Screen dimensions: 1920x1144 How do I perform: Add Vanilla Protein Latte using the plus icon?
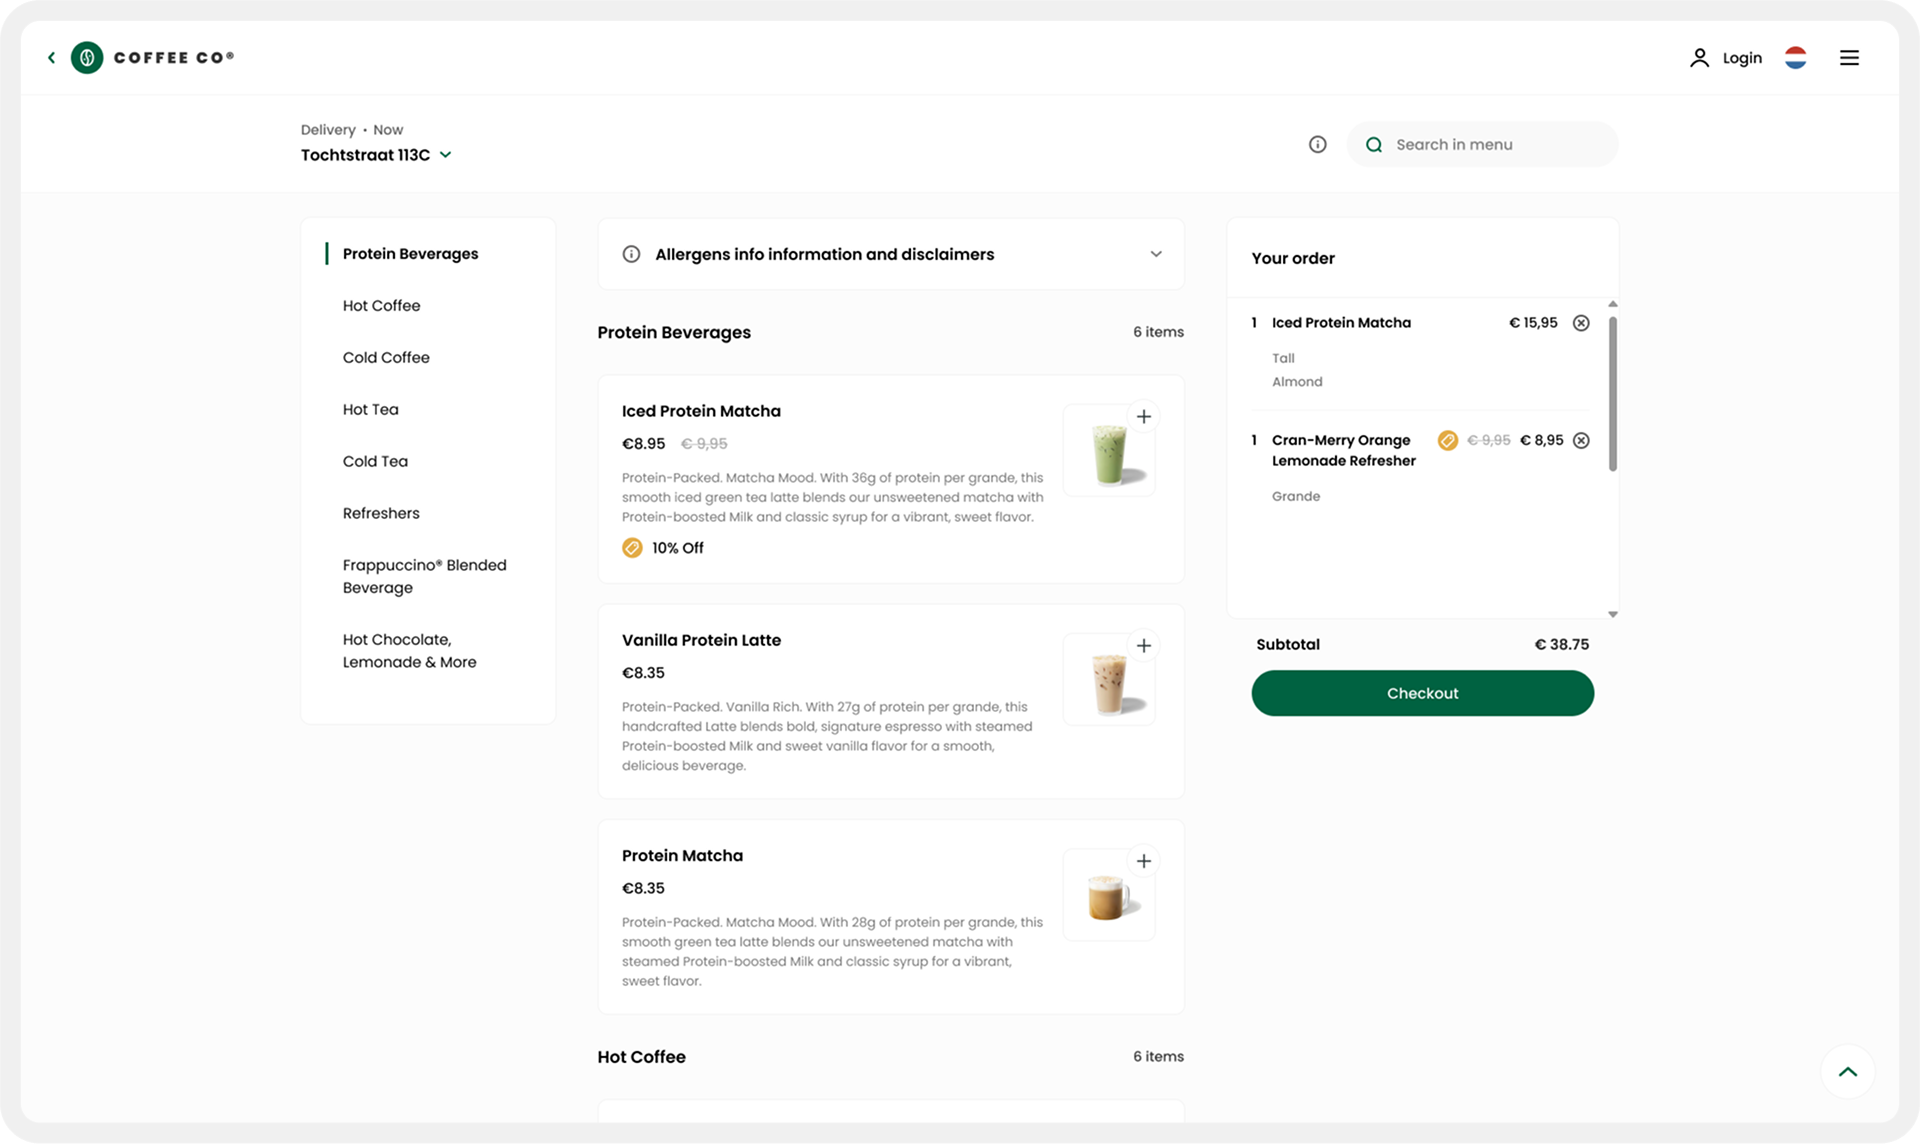tap(1144, 645)
